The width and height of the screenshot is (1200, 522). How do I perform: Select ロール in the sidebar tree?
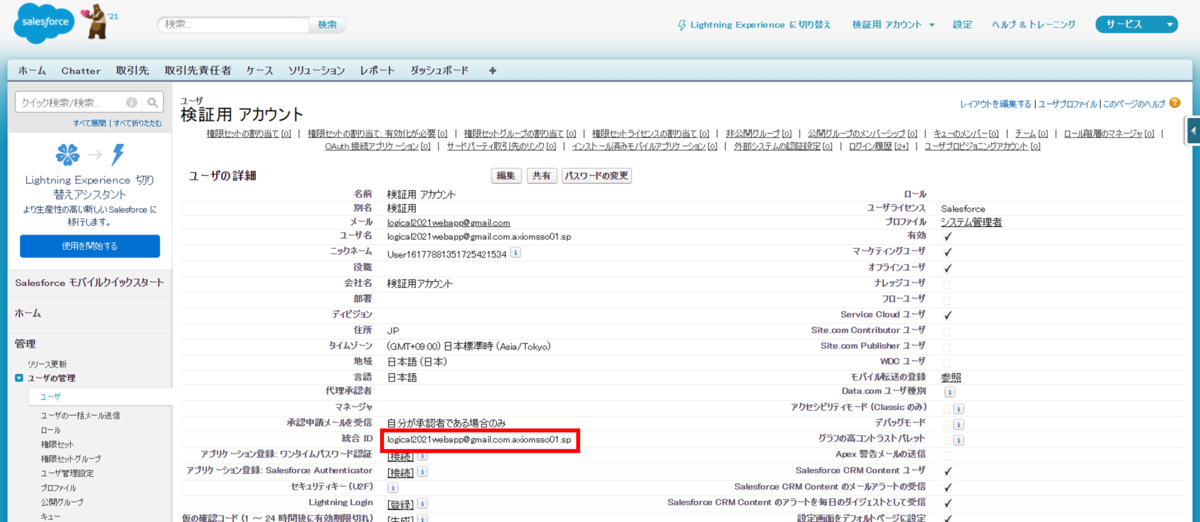click(x=50, y=429)
